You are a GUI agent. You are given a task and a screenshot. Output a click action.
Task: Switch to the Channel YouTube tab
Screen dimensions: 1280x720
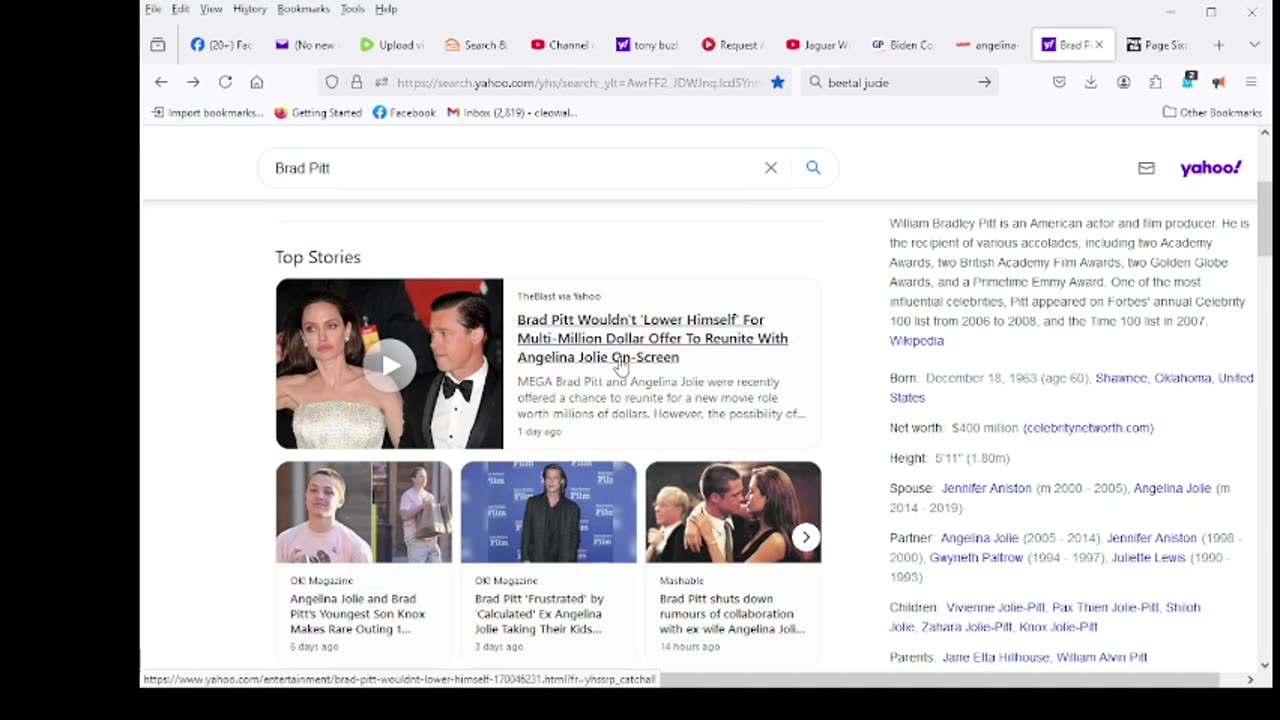562,45
